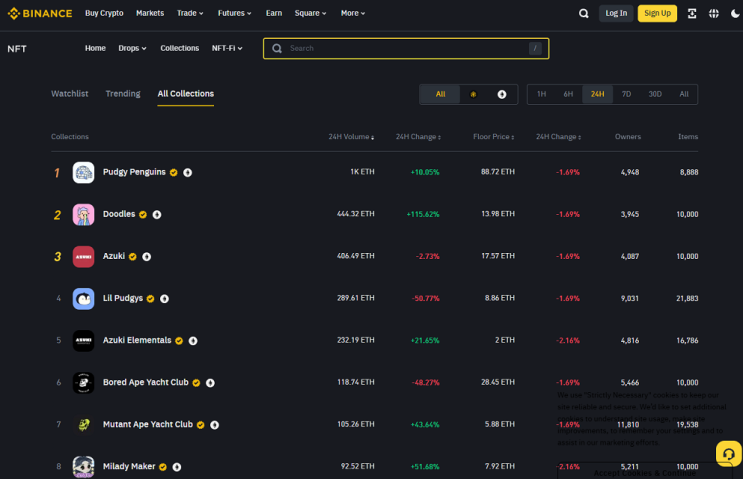Image resolution: width=743 pixels, height=479 pixels.
Task: Click the NFT marketplace title
Action: [x=17, y=49]
